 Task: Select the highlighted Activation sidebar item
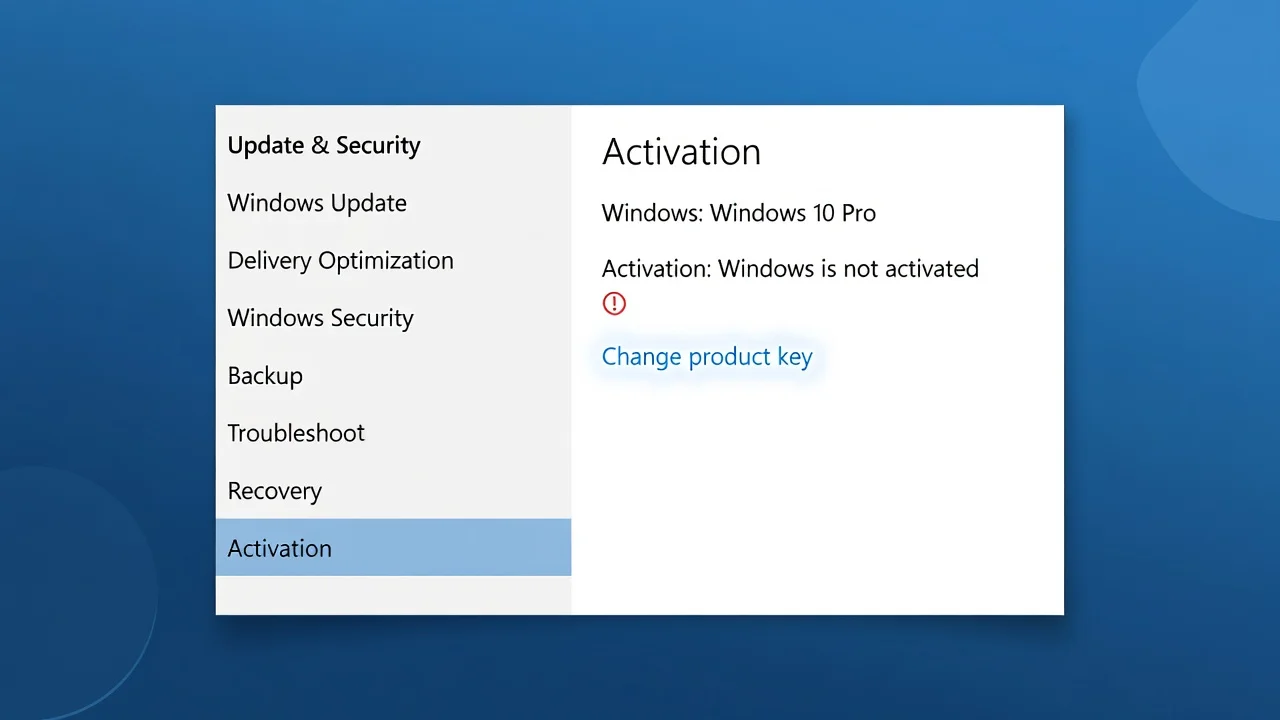(393, 548)
